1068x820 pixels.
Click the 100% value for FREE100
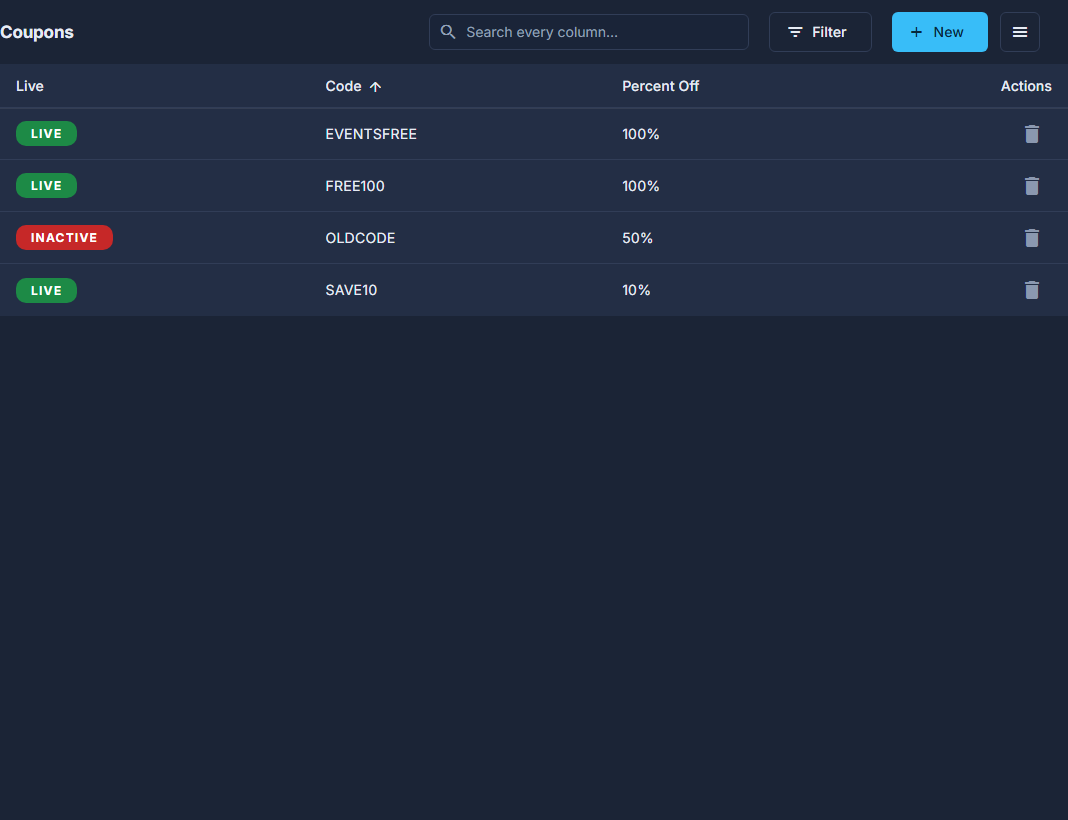point(640,186)
